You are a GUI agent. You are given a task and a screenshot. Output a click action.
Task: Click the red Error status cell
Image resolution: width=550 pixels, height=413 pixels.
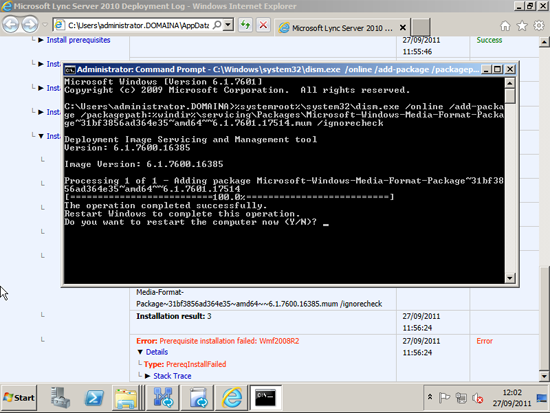[x=484, y=341]
